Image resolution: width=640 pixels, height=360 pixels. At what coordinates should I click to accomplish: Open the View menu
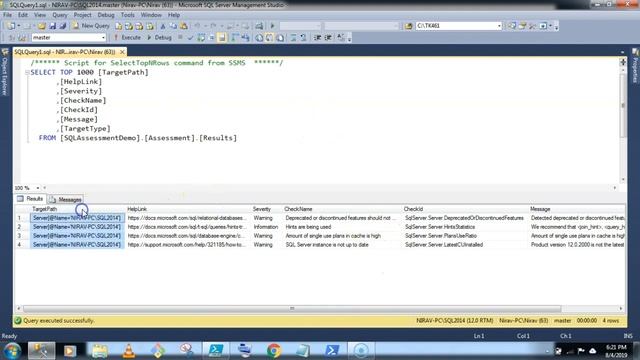(40, 15)
